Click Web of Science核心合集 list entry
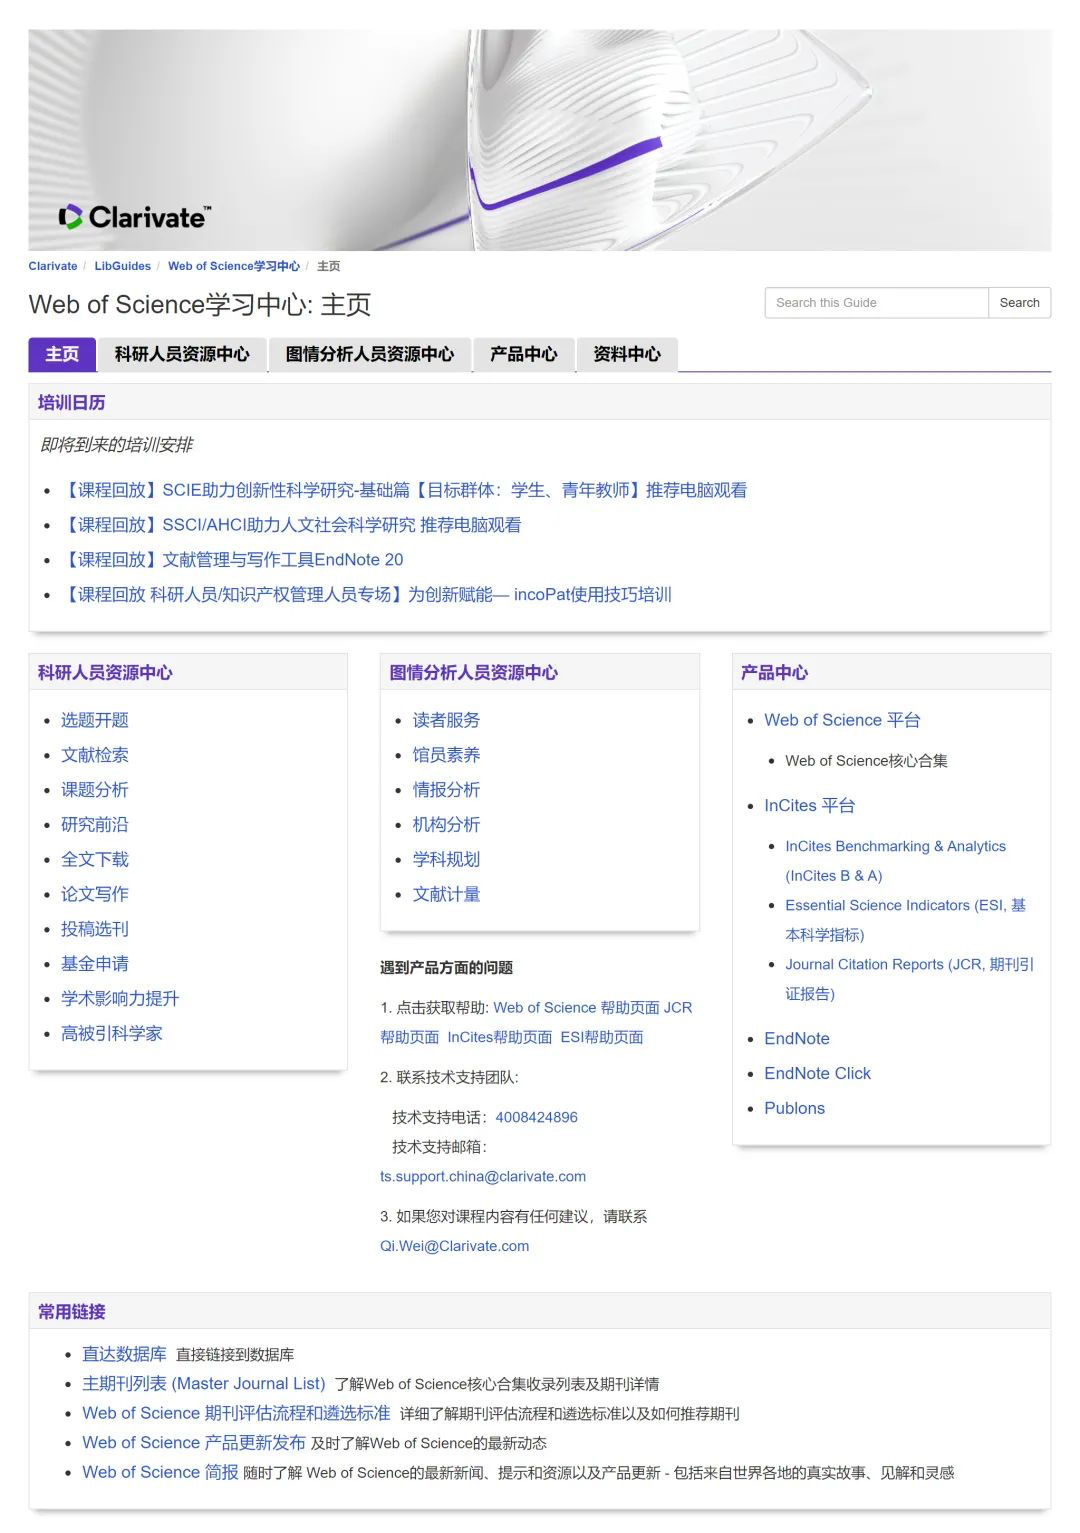The image size is (1080, 1533). 866,761
